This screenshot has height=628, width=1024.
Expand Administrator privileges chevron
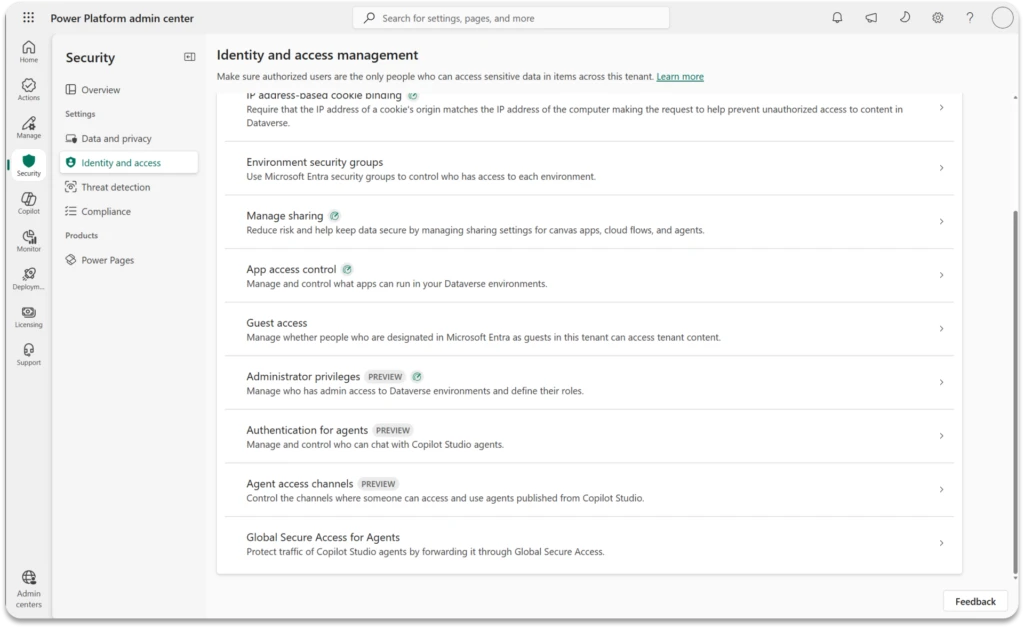pyautogui.click(x=941, y=382)
